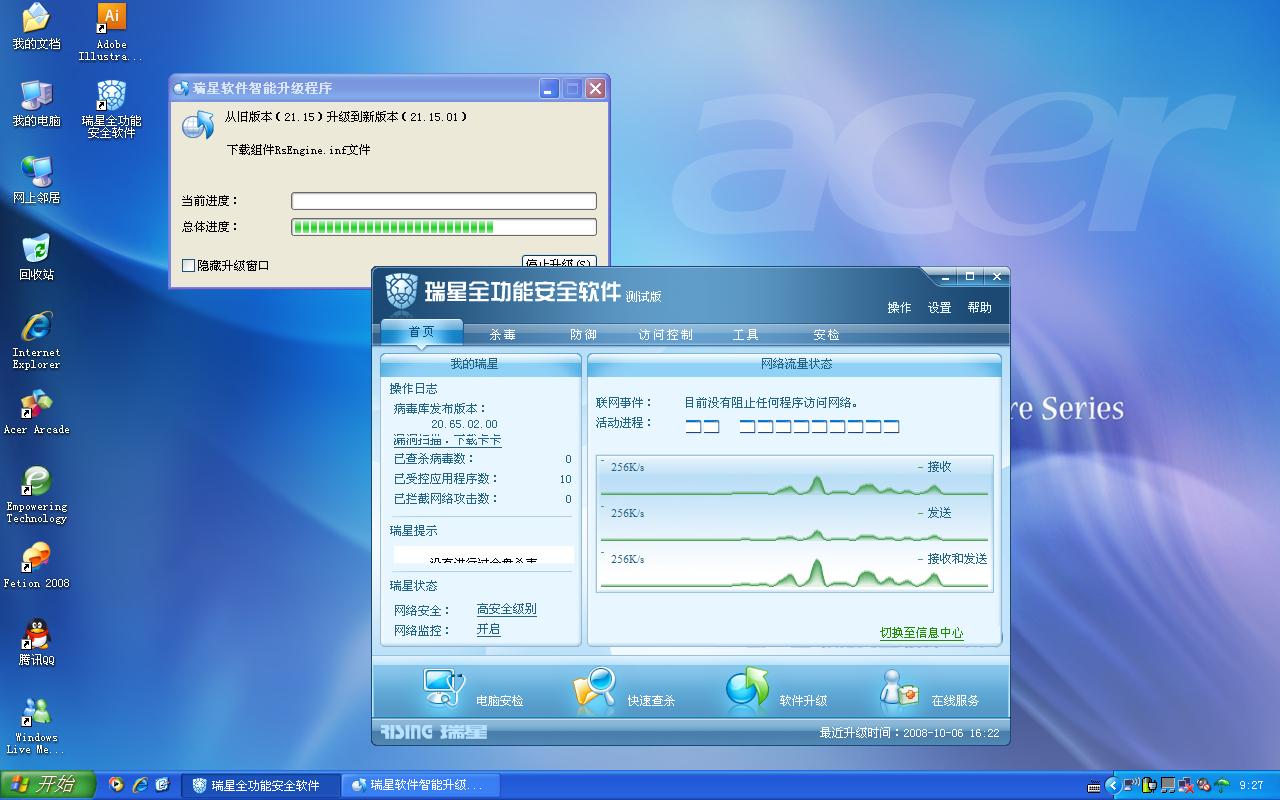Launch 软件升级 via the globe arrow icon
The width and height of the screenshot is (1280, 800).
pyautogui.click(x=747, y=689)
